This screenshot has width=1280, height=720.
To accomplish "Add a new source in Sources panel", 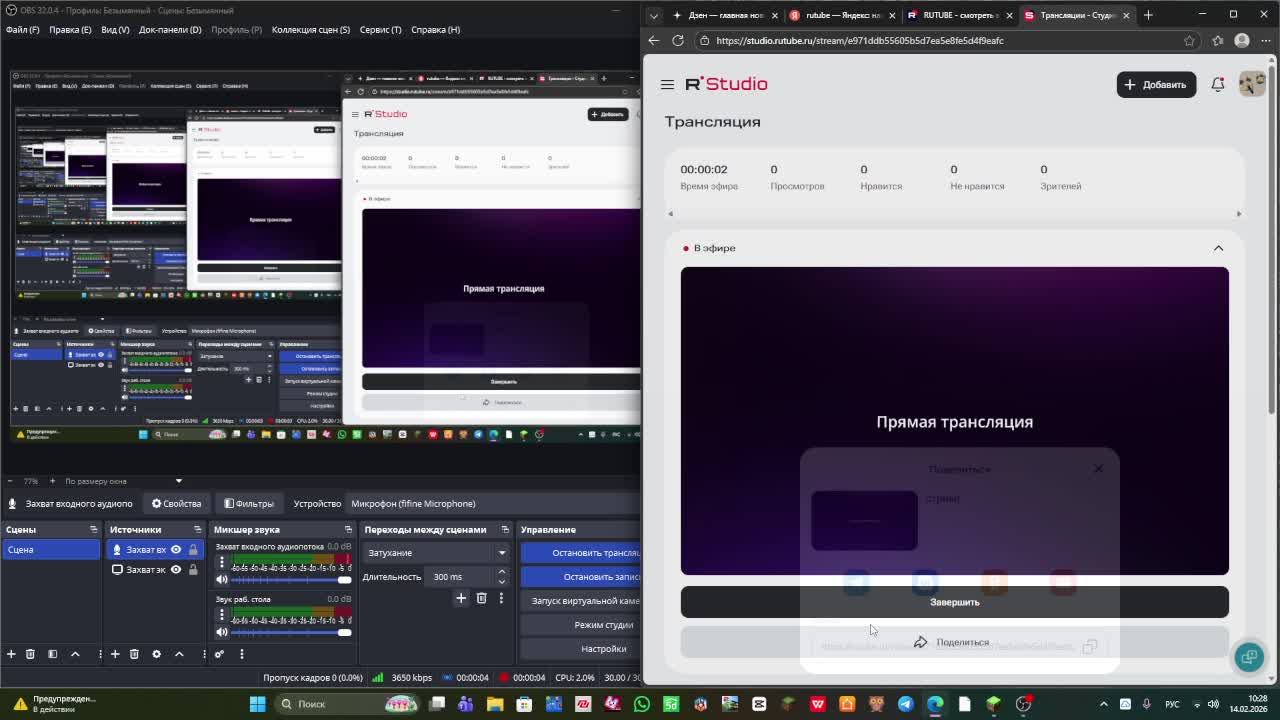I will [115, 654].
